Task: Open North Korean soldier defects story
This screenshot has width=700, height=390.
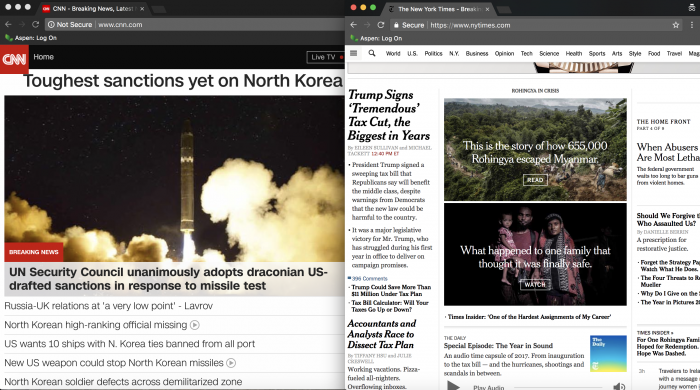Action: coord(123,382)
